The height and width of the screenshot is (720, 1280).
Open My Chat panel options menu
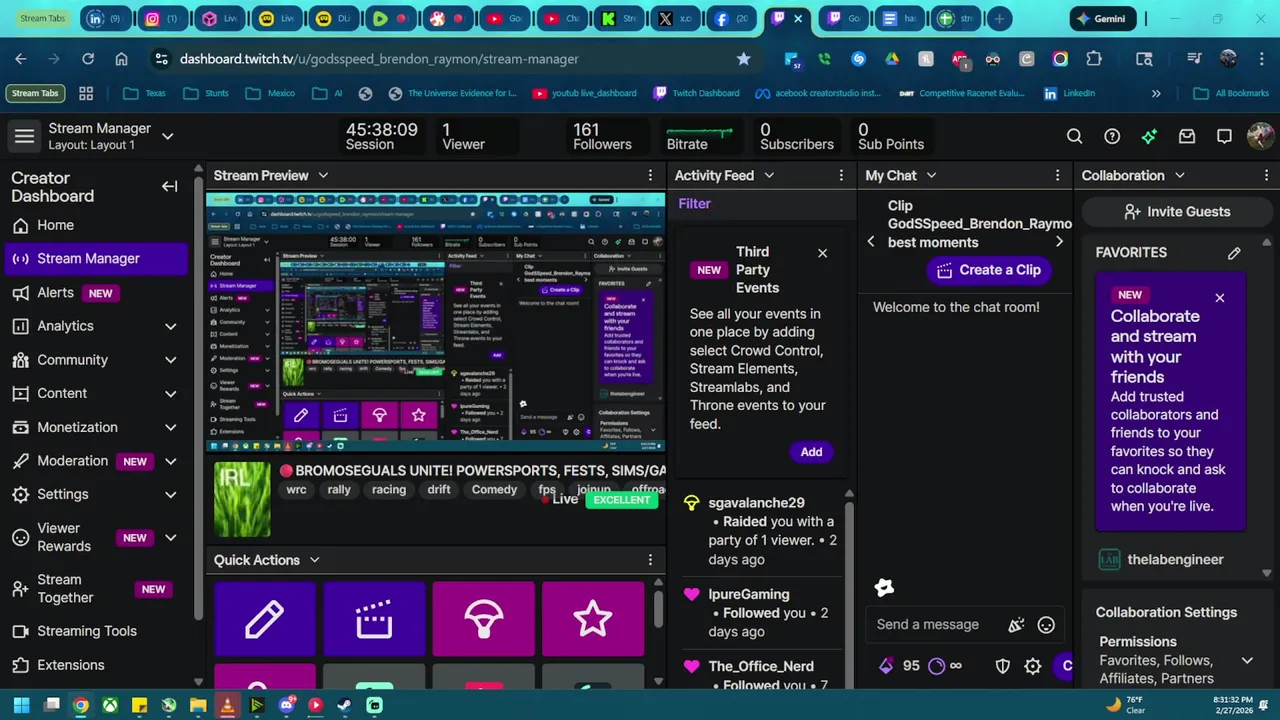(1057, 175)
